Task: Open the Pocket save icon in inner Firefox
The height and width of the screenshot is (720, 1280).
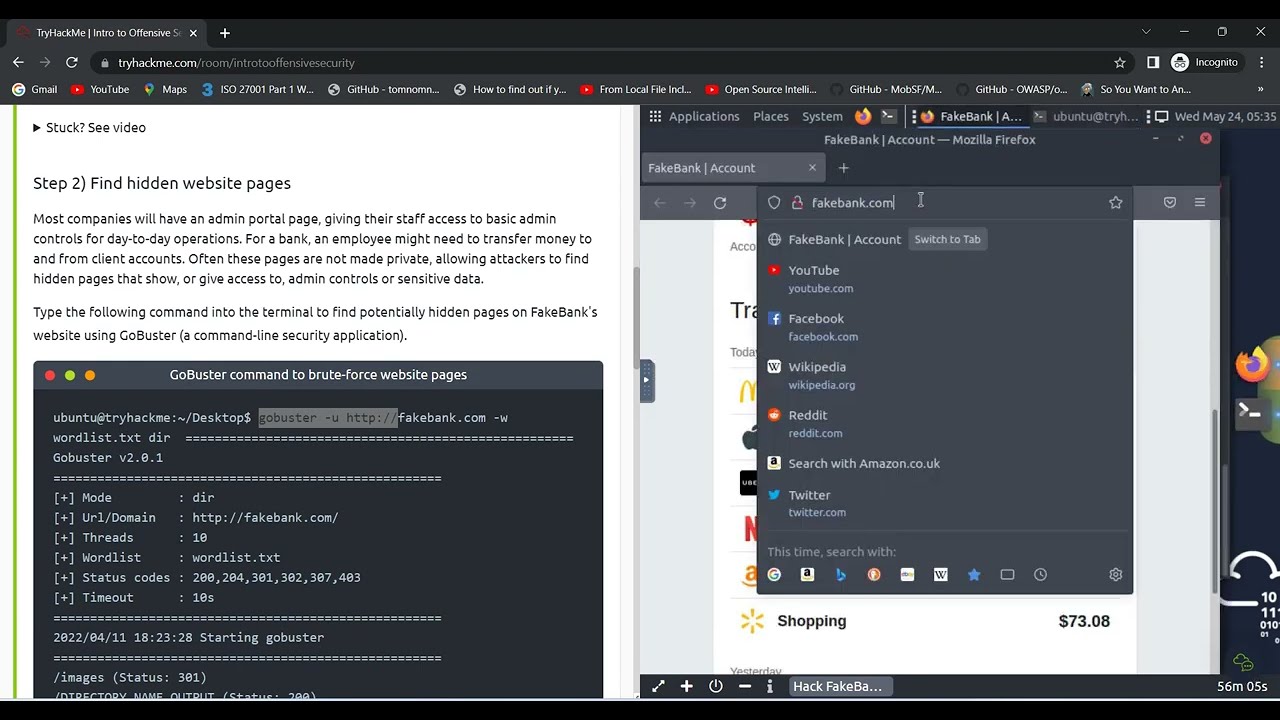Action: tap(1170, 203)
